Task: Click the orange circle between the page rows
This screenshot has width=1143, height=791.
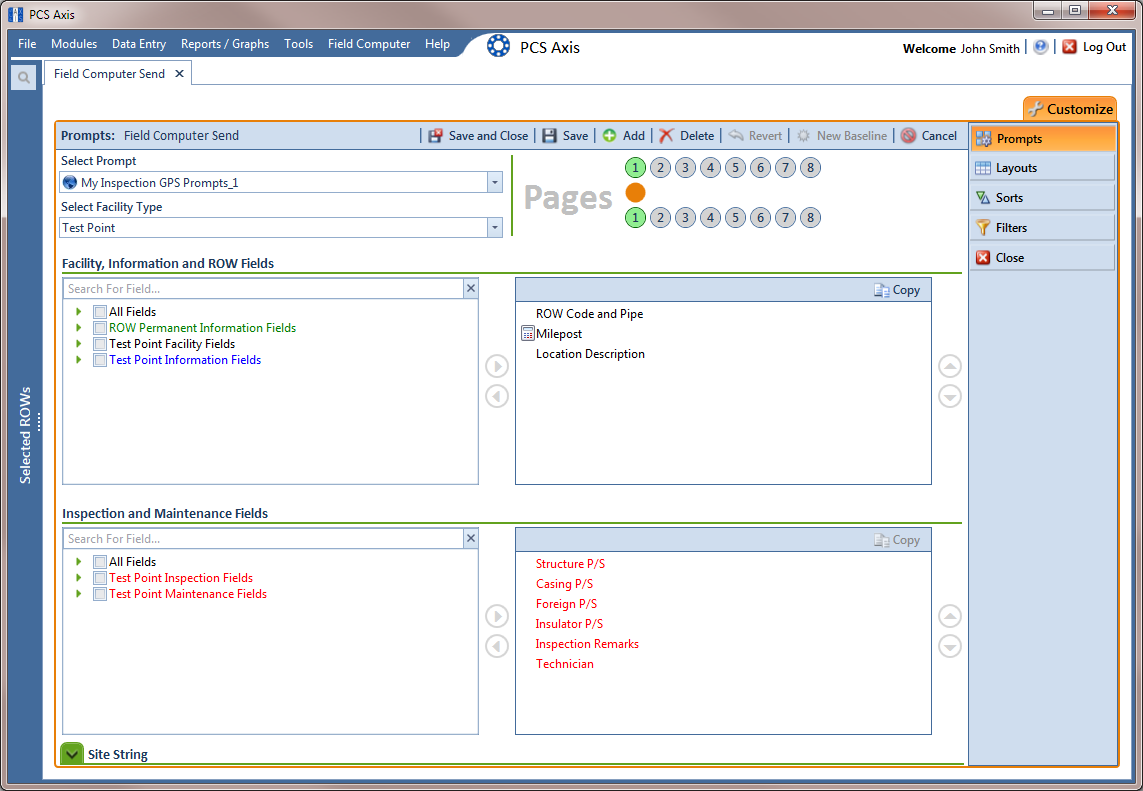Action: [636, 192]
